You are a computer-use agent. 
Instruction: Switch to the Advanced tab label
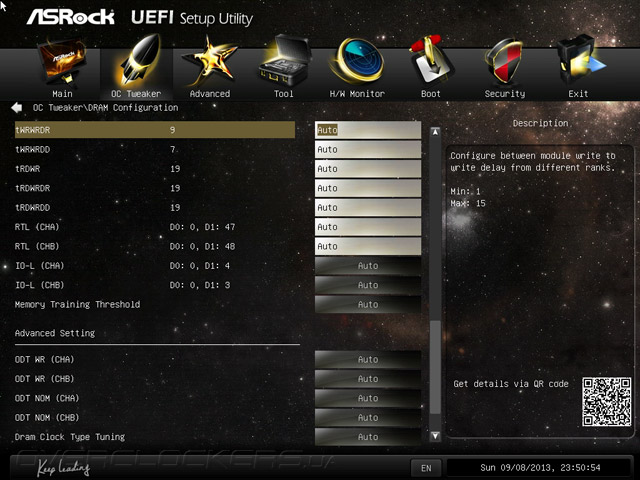click(210, 94)
